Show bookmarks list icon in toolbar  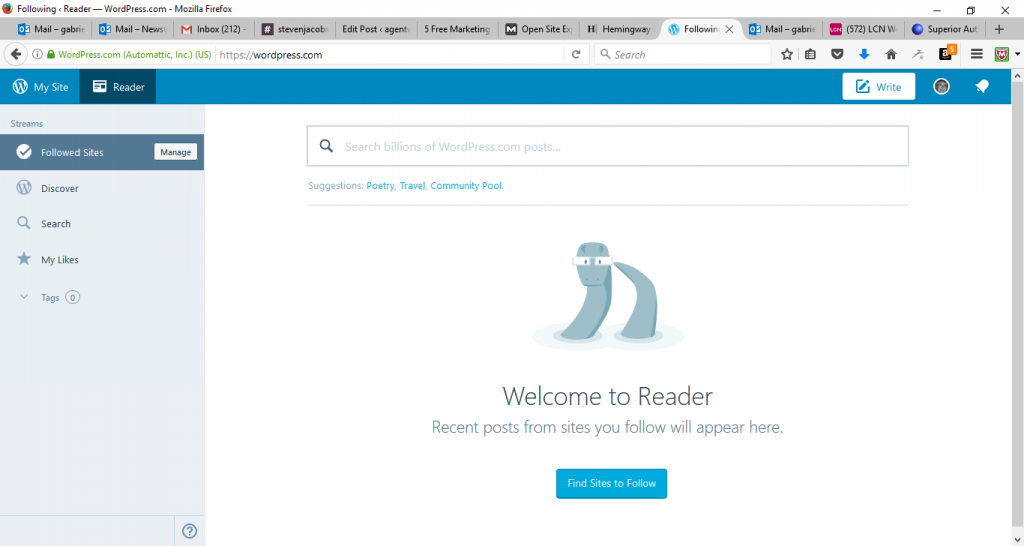[x=810, y=54]
